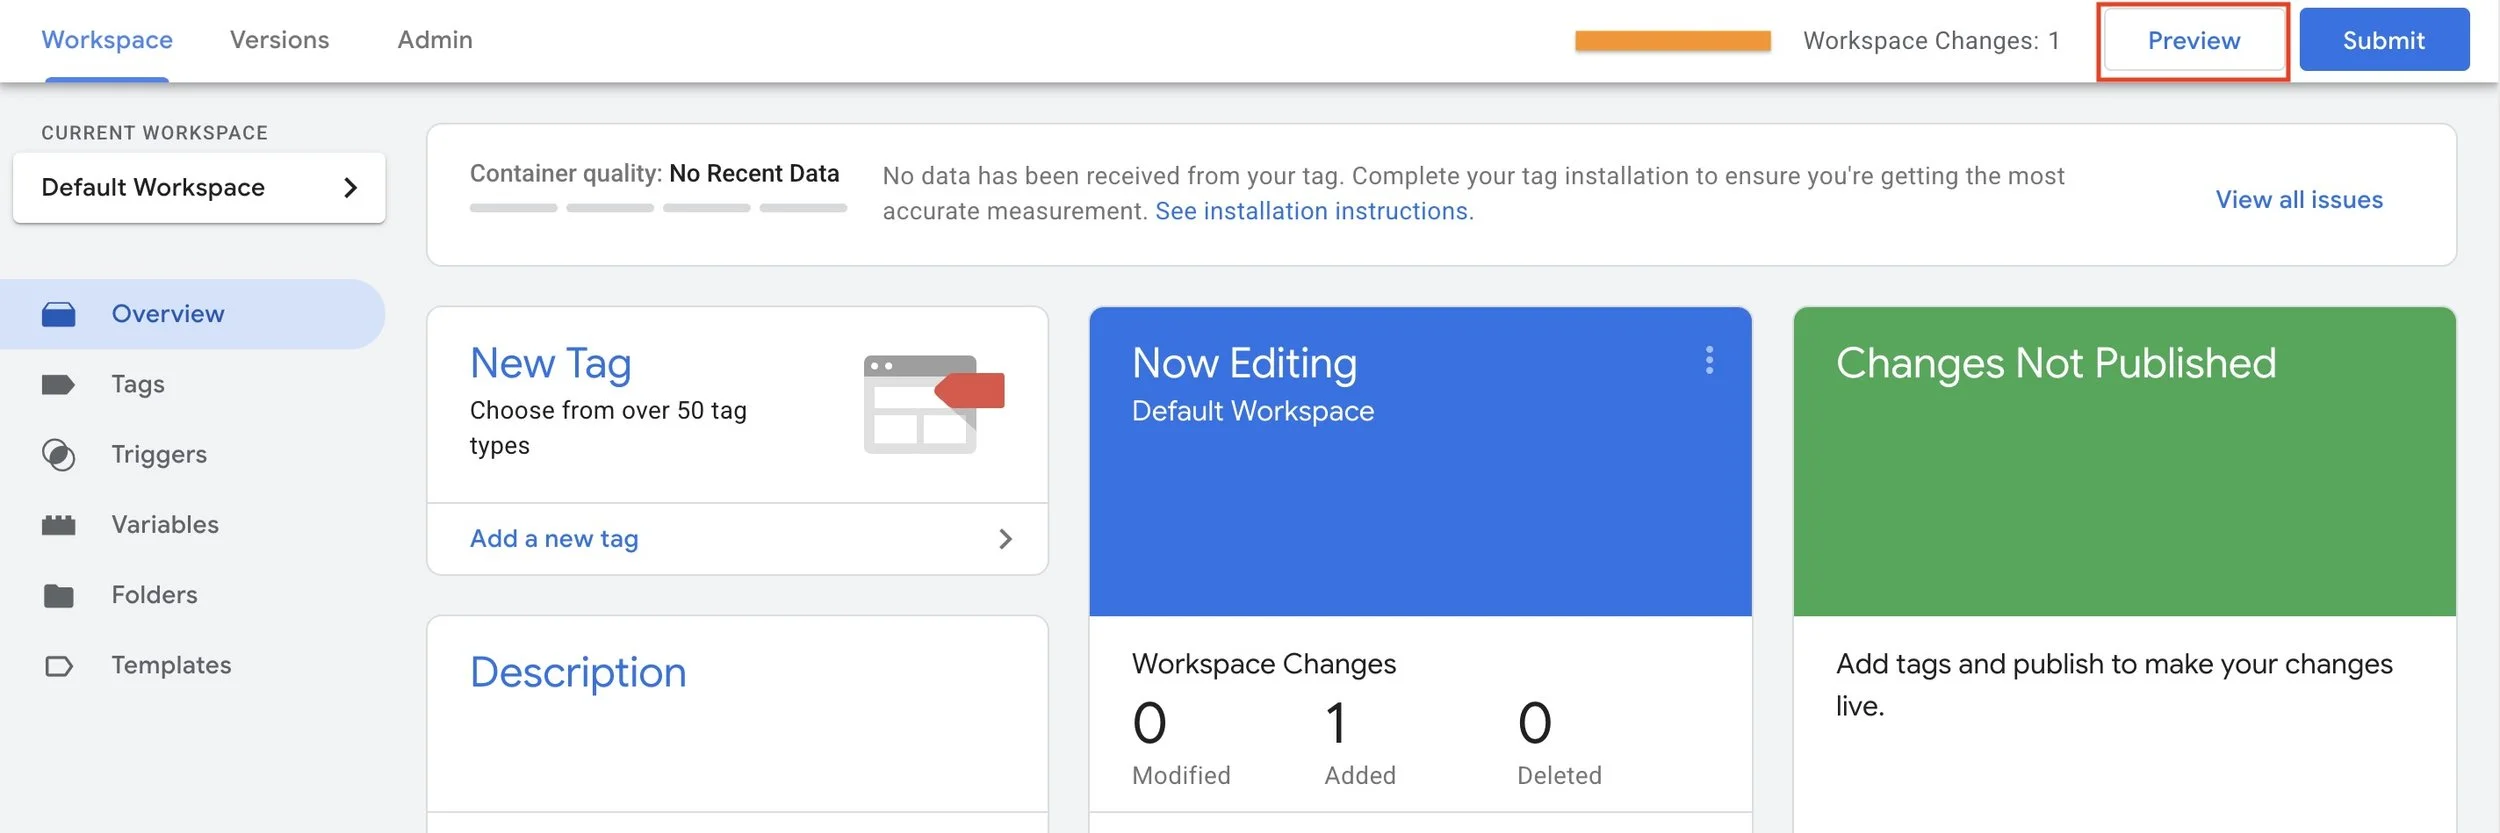
Task: Click the Description card heading
Action: coord(578,672)
